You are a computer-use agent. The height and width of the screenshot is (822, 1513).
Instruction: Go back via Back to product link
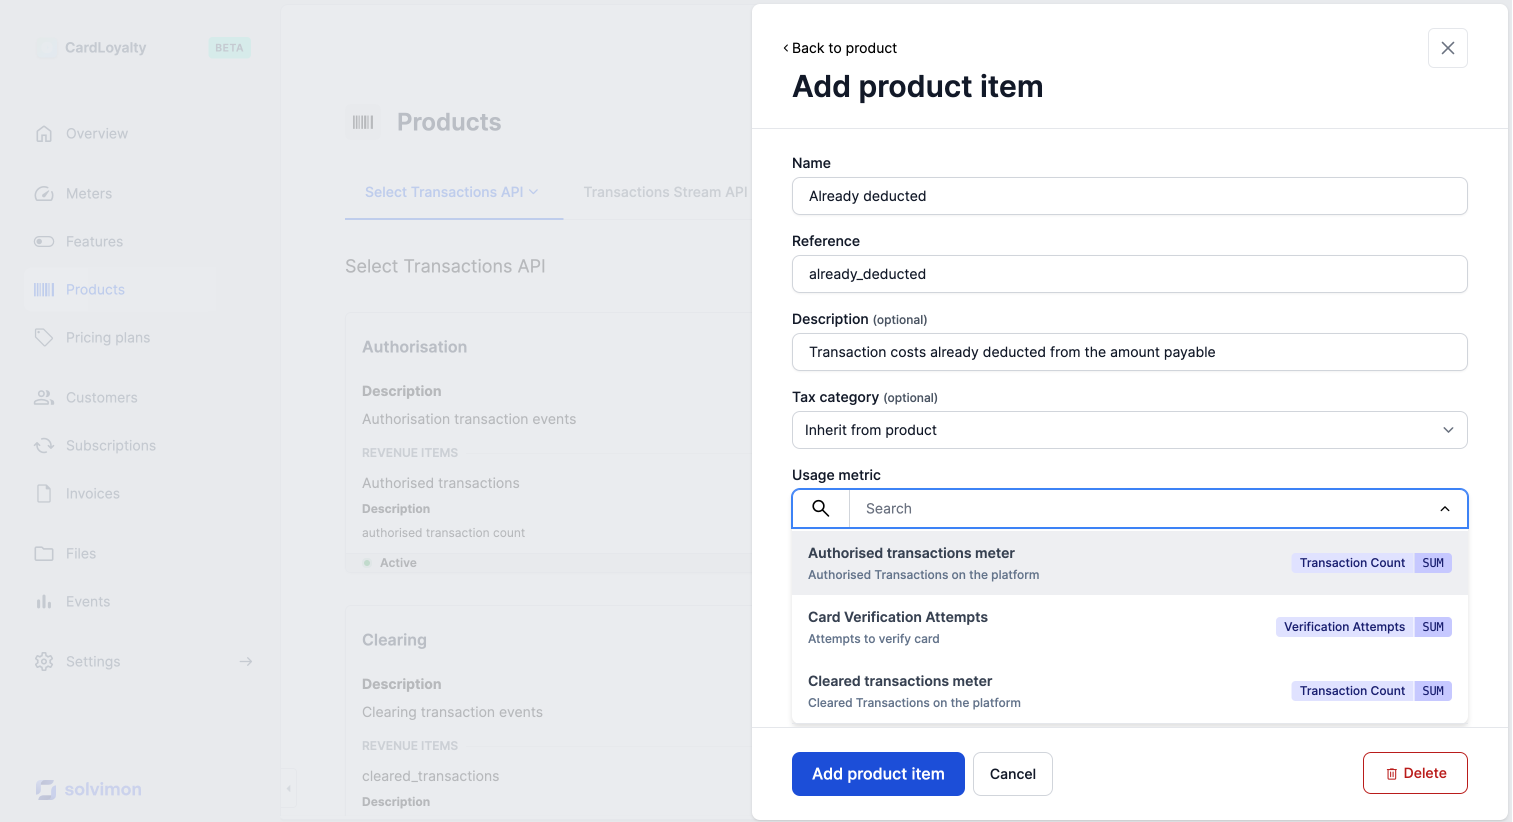(x=840, y=48)
